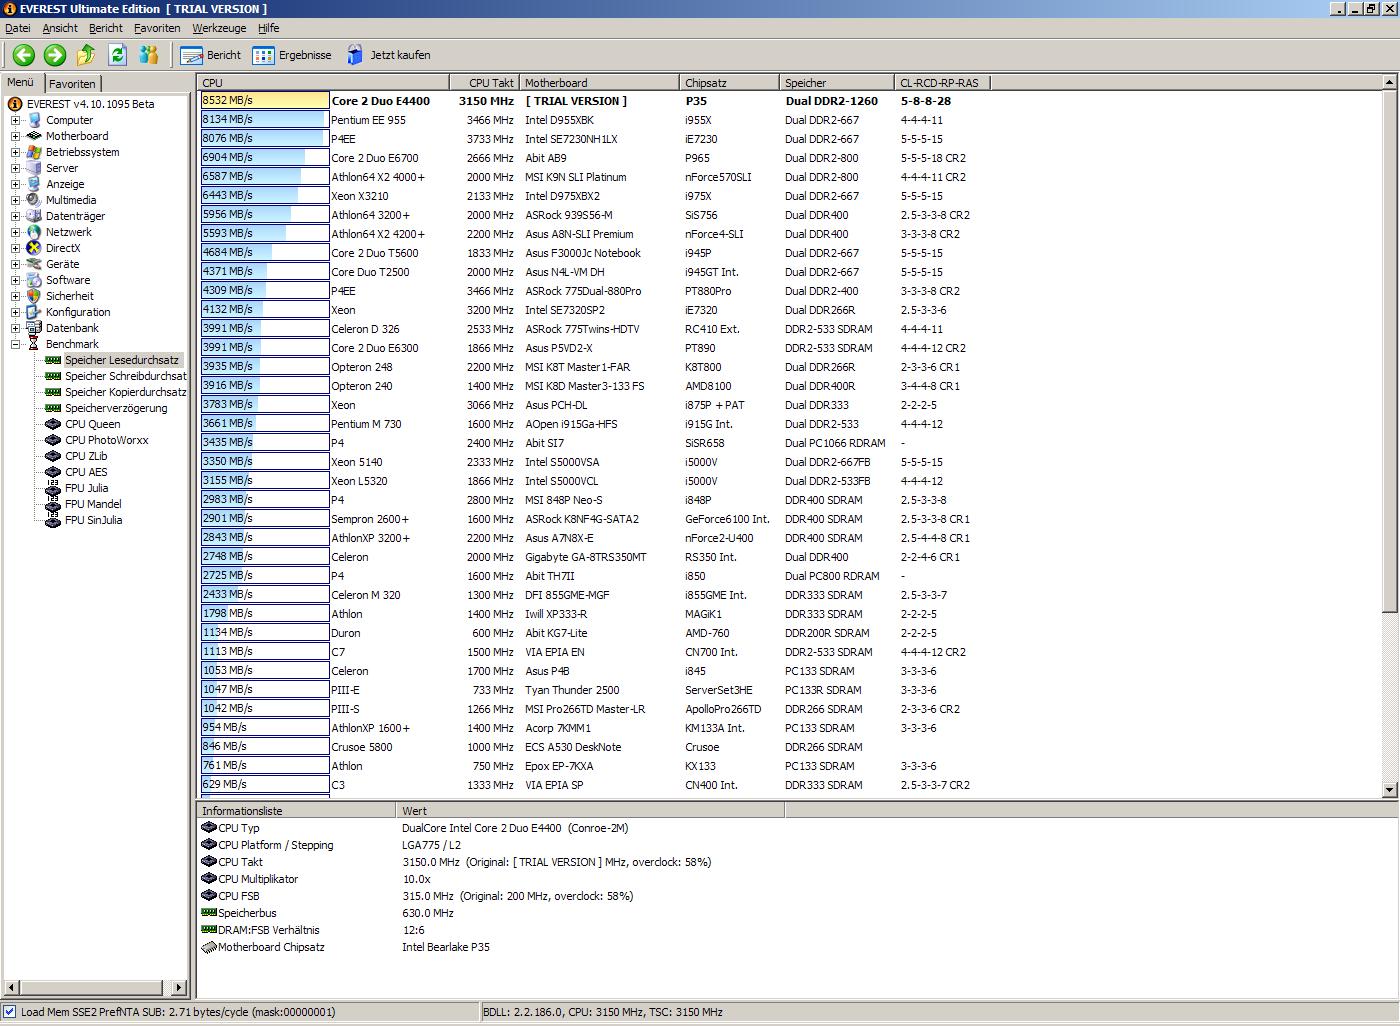Select the 8532 MB/s result bar
Image resolution: width=1400 pixels, height=1026 pixels.
(264, 100)
